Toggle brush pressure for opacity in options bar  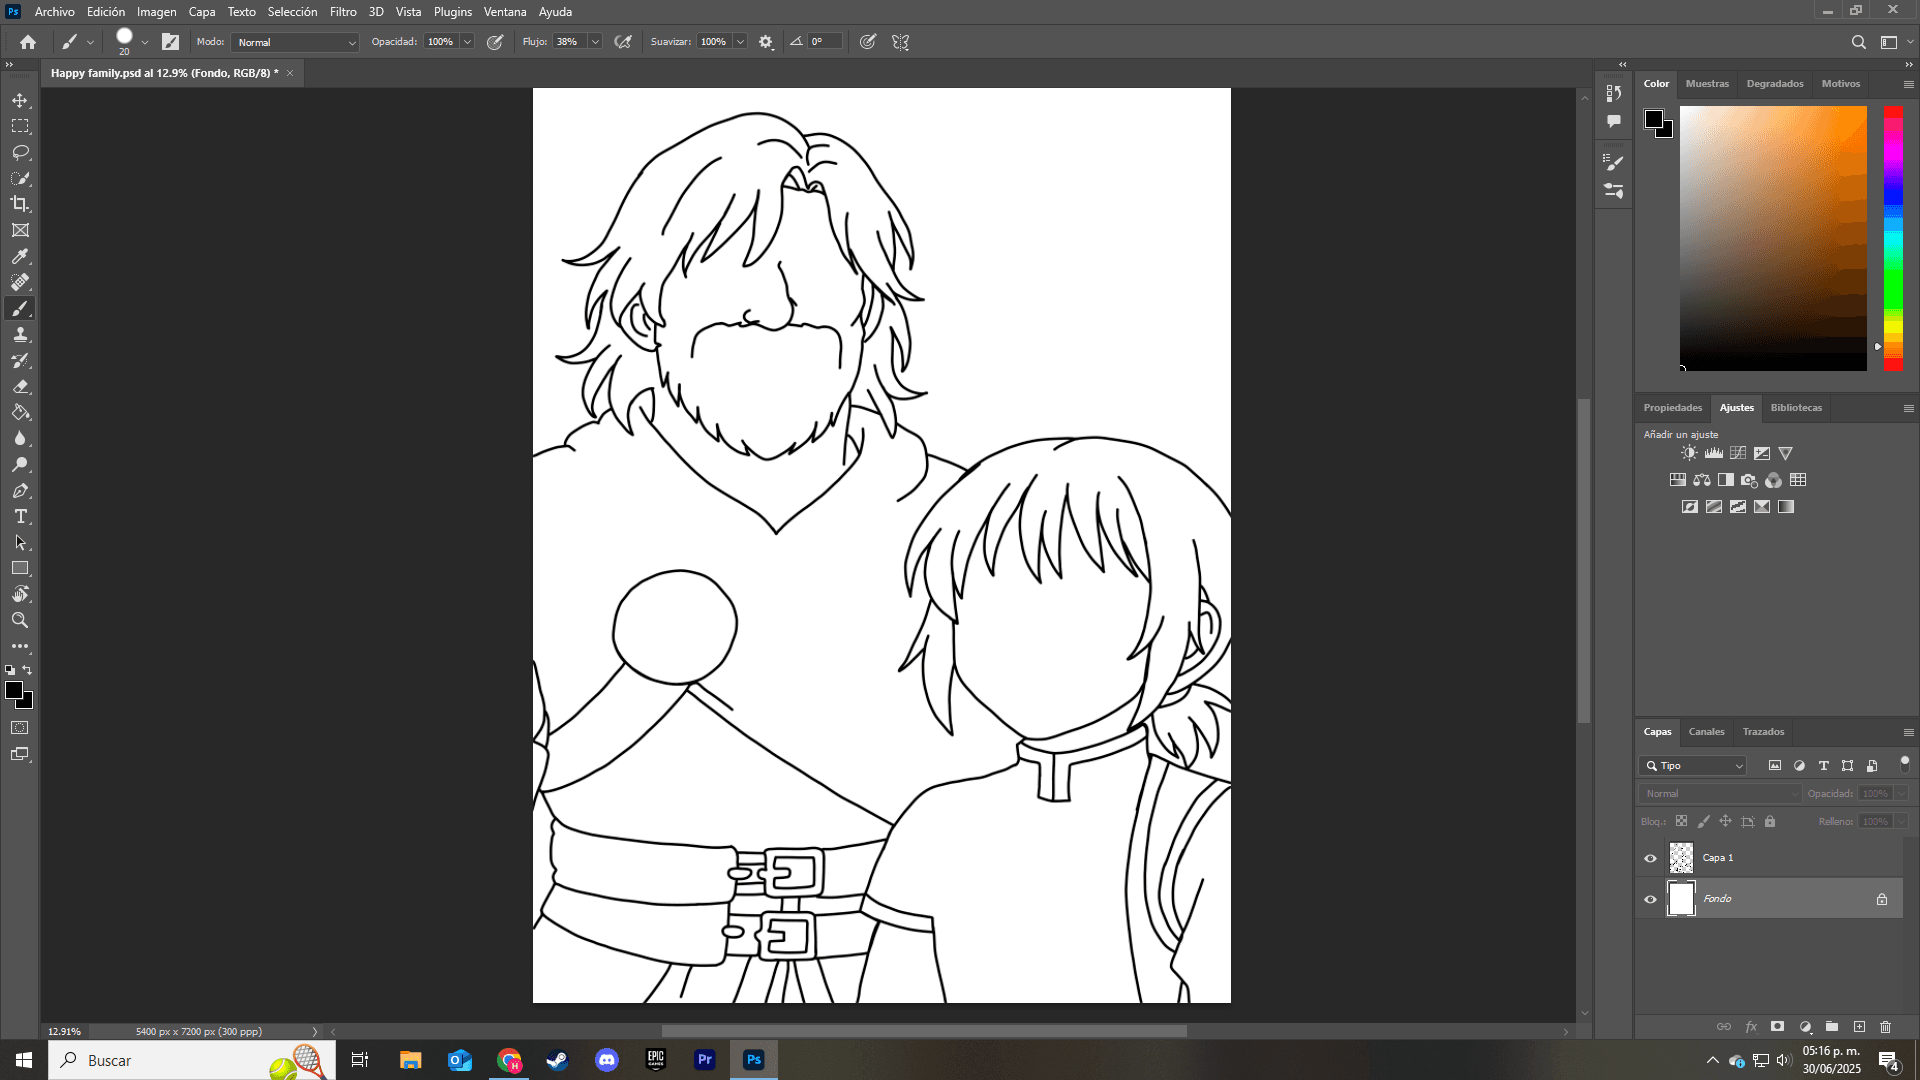click(494, 42)
